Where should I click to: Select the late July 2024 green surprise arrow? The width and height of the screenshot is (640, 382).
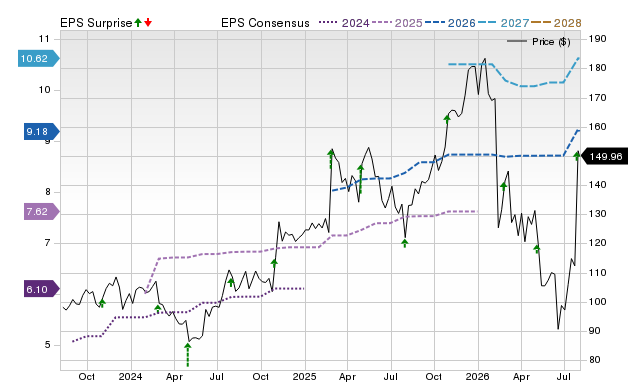(231, 282)
